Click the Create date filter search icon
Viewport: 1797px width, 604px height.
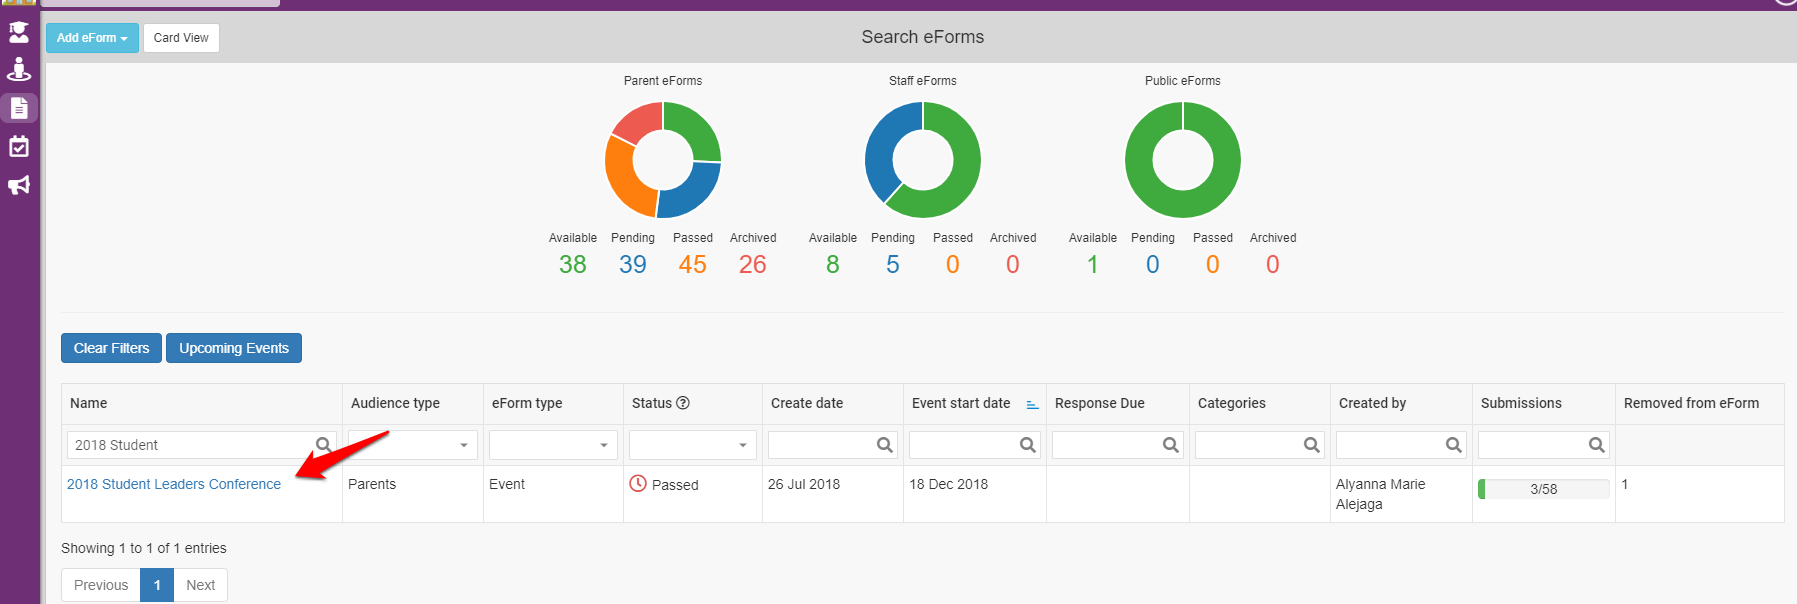[x=884, y=445]
